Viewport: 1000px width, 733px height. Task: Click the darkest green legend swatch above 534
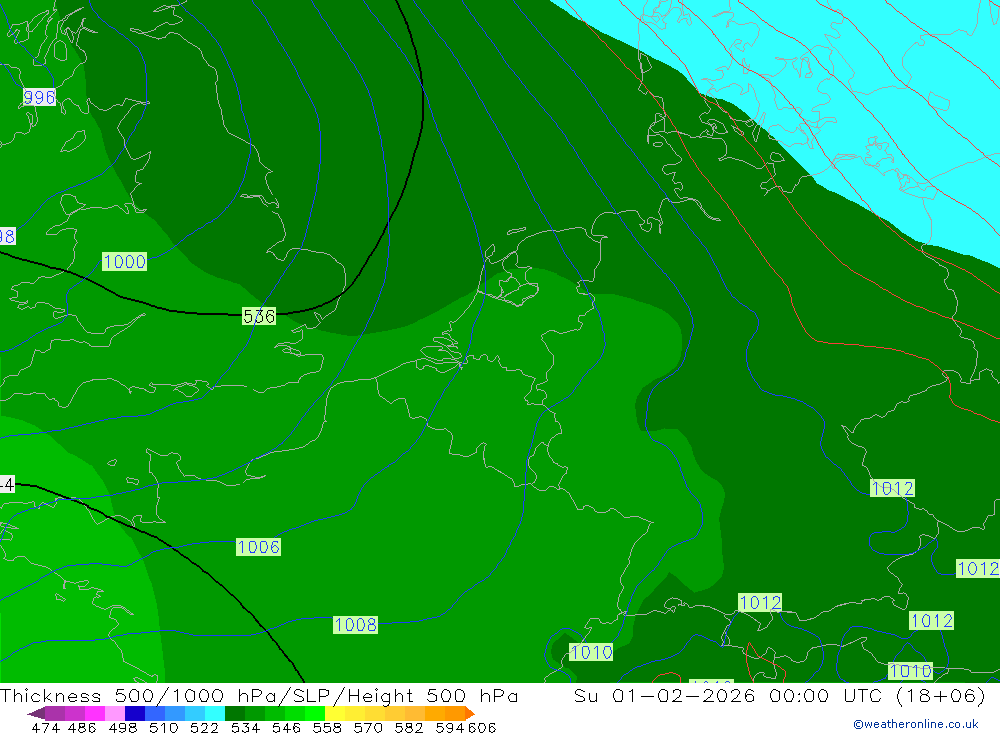(235, 713)
